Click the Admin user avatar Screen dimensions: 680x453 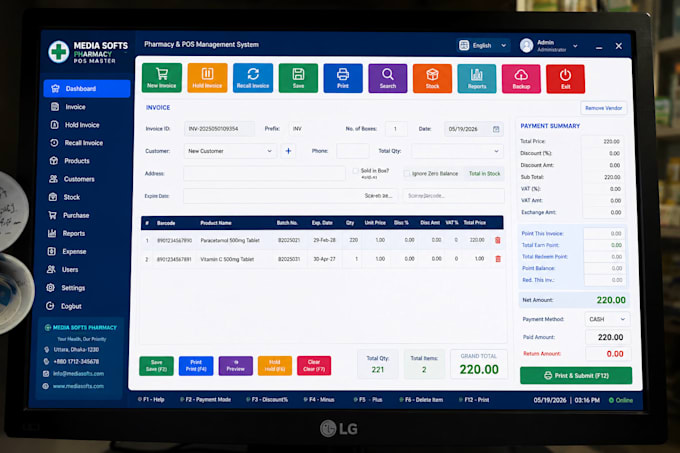pyautogui.click(x=526, y=46)
